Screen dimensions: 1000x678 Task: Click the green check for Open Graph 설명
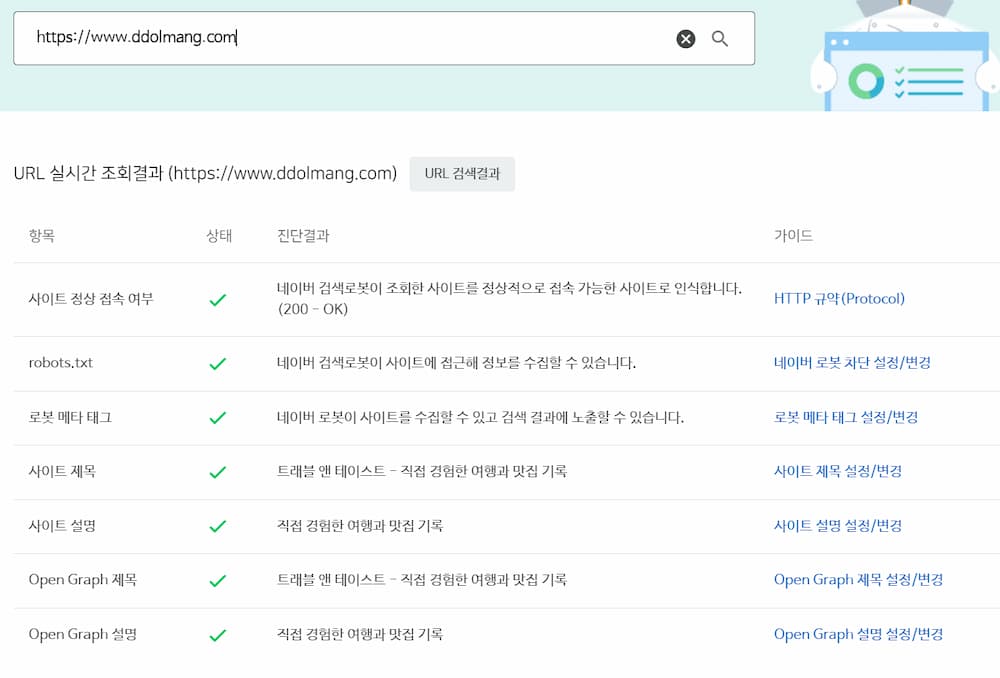pos(217,635)
